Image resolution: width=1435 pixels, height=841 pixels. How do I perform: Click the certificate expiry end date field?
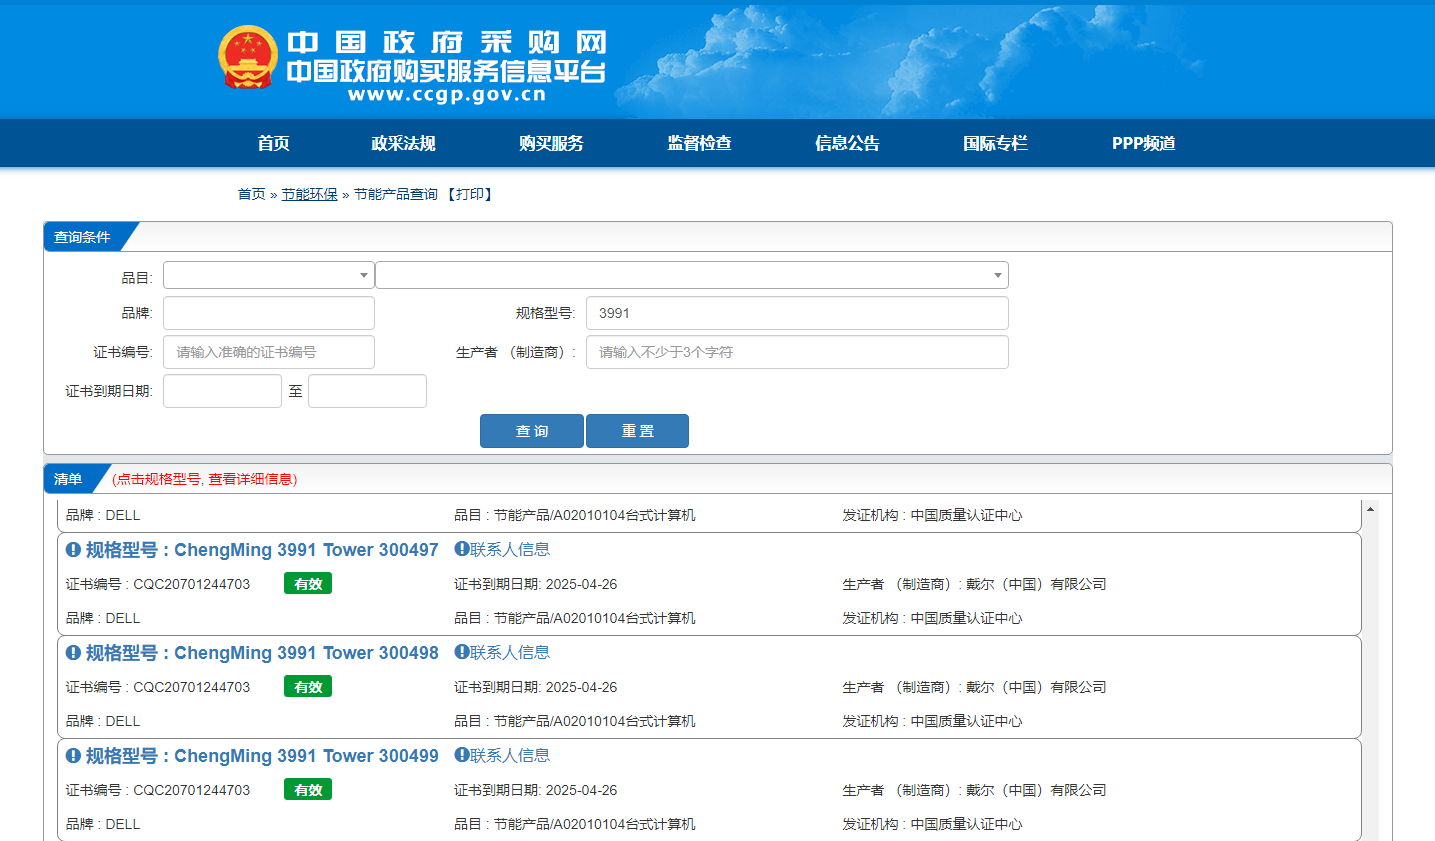coord(367,391)
